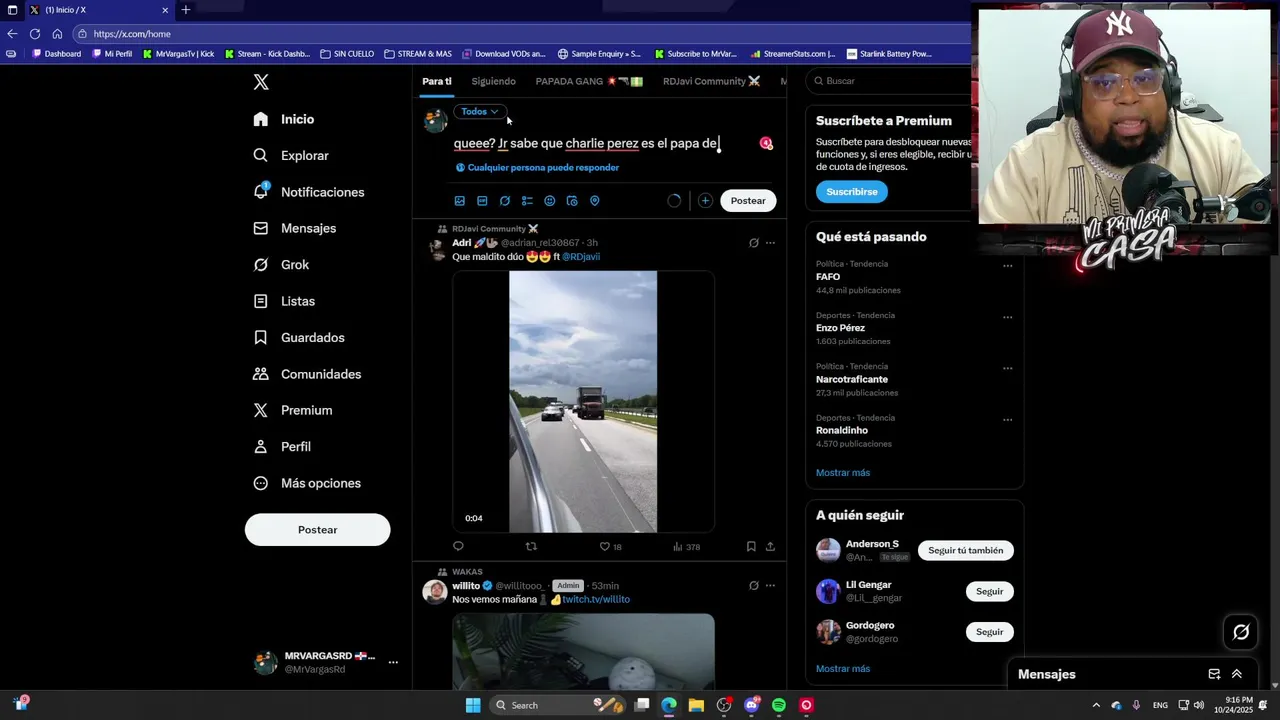Open the Narcotraficante trend
The height and width of the screenshot is (720, 1280).
pyautogui.click(x=852, y=380)
